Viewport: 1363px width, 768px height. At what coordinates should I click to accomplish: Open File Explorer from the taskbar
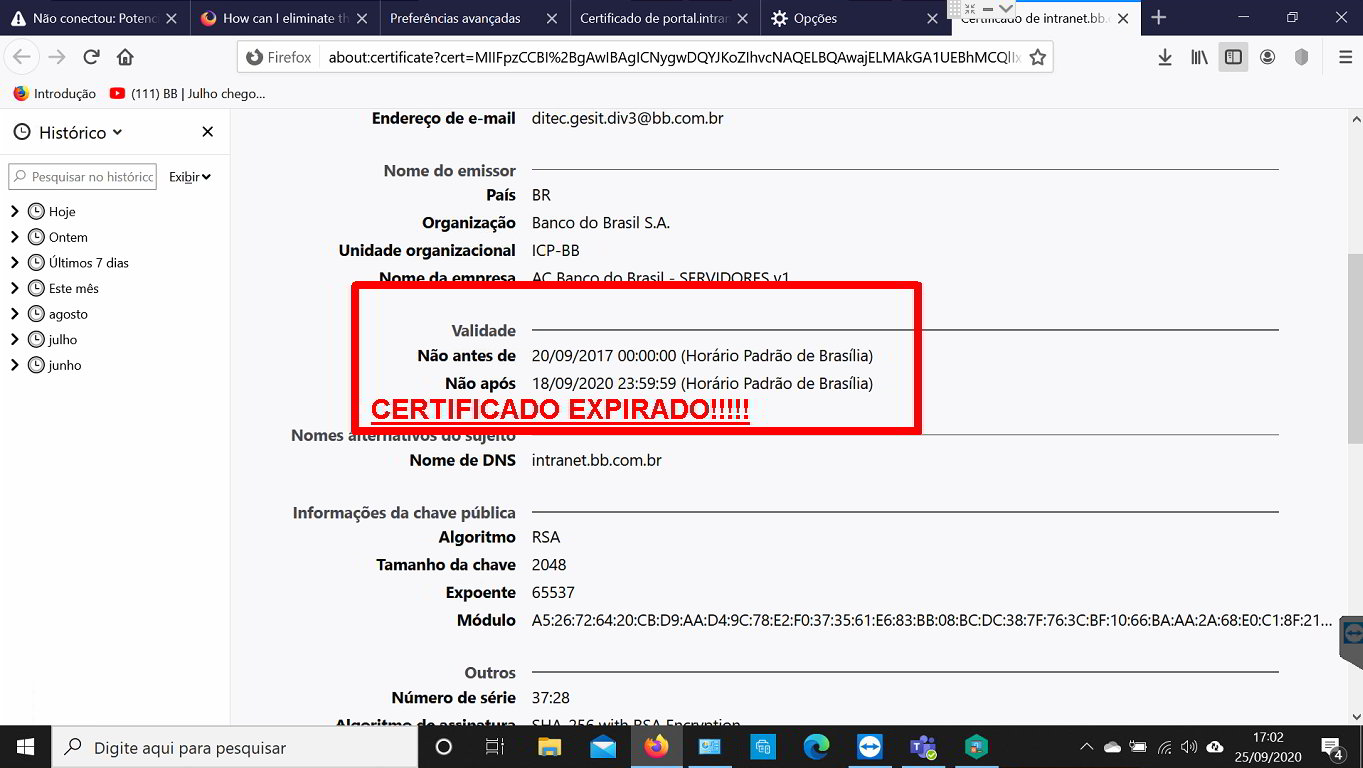tap(549, 747)
